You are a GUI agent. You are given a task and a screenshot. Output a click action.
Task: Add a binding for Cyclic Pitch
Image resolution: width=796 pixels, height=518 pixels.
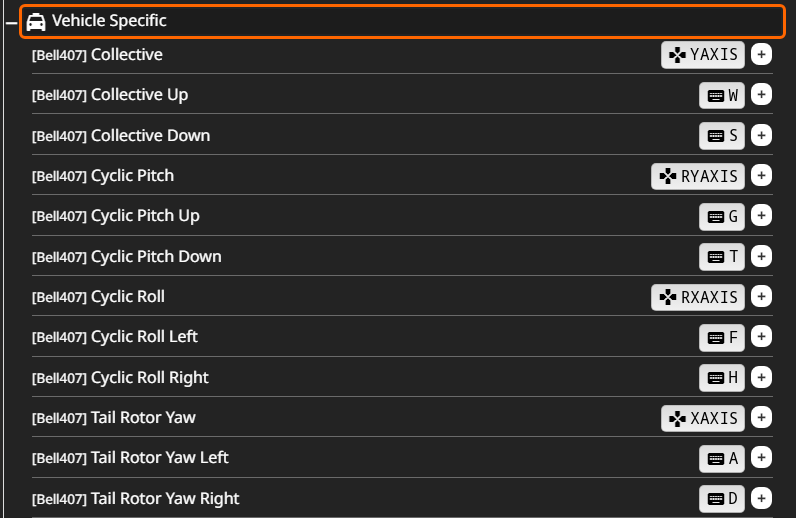[x=761, y=176]
